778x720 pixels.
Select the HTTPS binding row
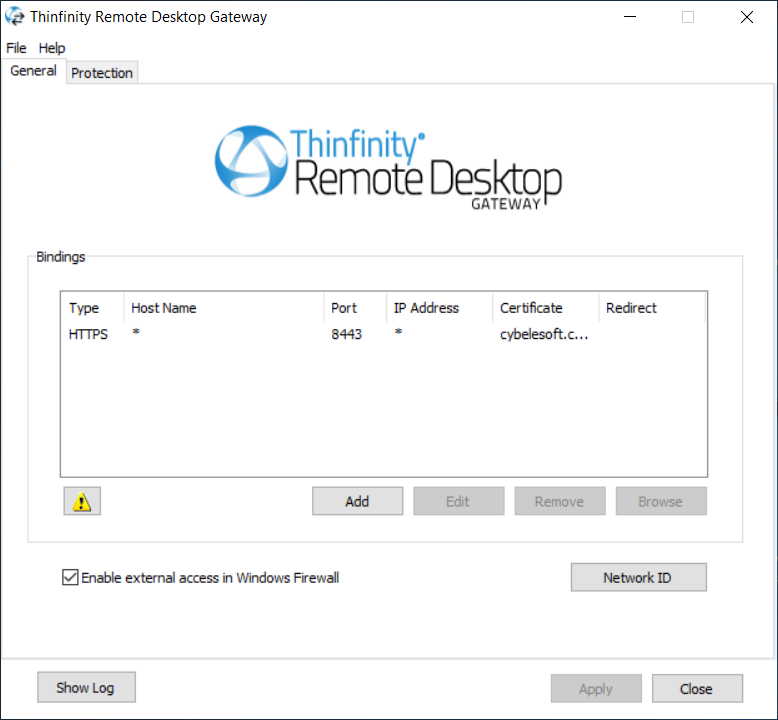pos(383,334)
